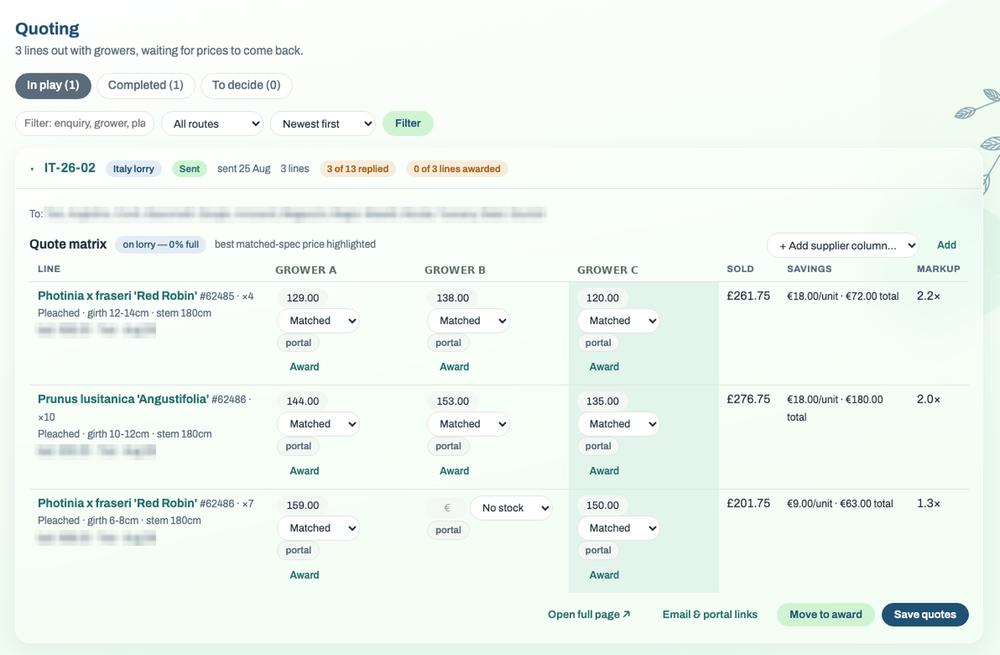Edit Grower A price 144.00
This screenshot has width=1000, height=655.
tap(303, 401)
